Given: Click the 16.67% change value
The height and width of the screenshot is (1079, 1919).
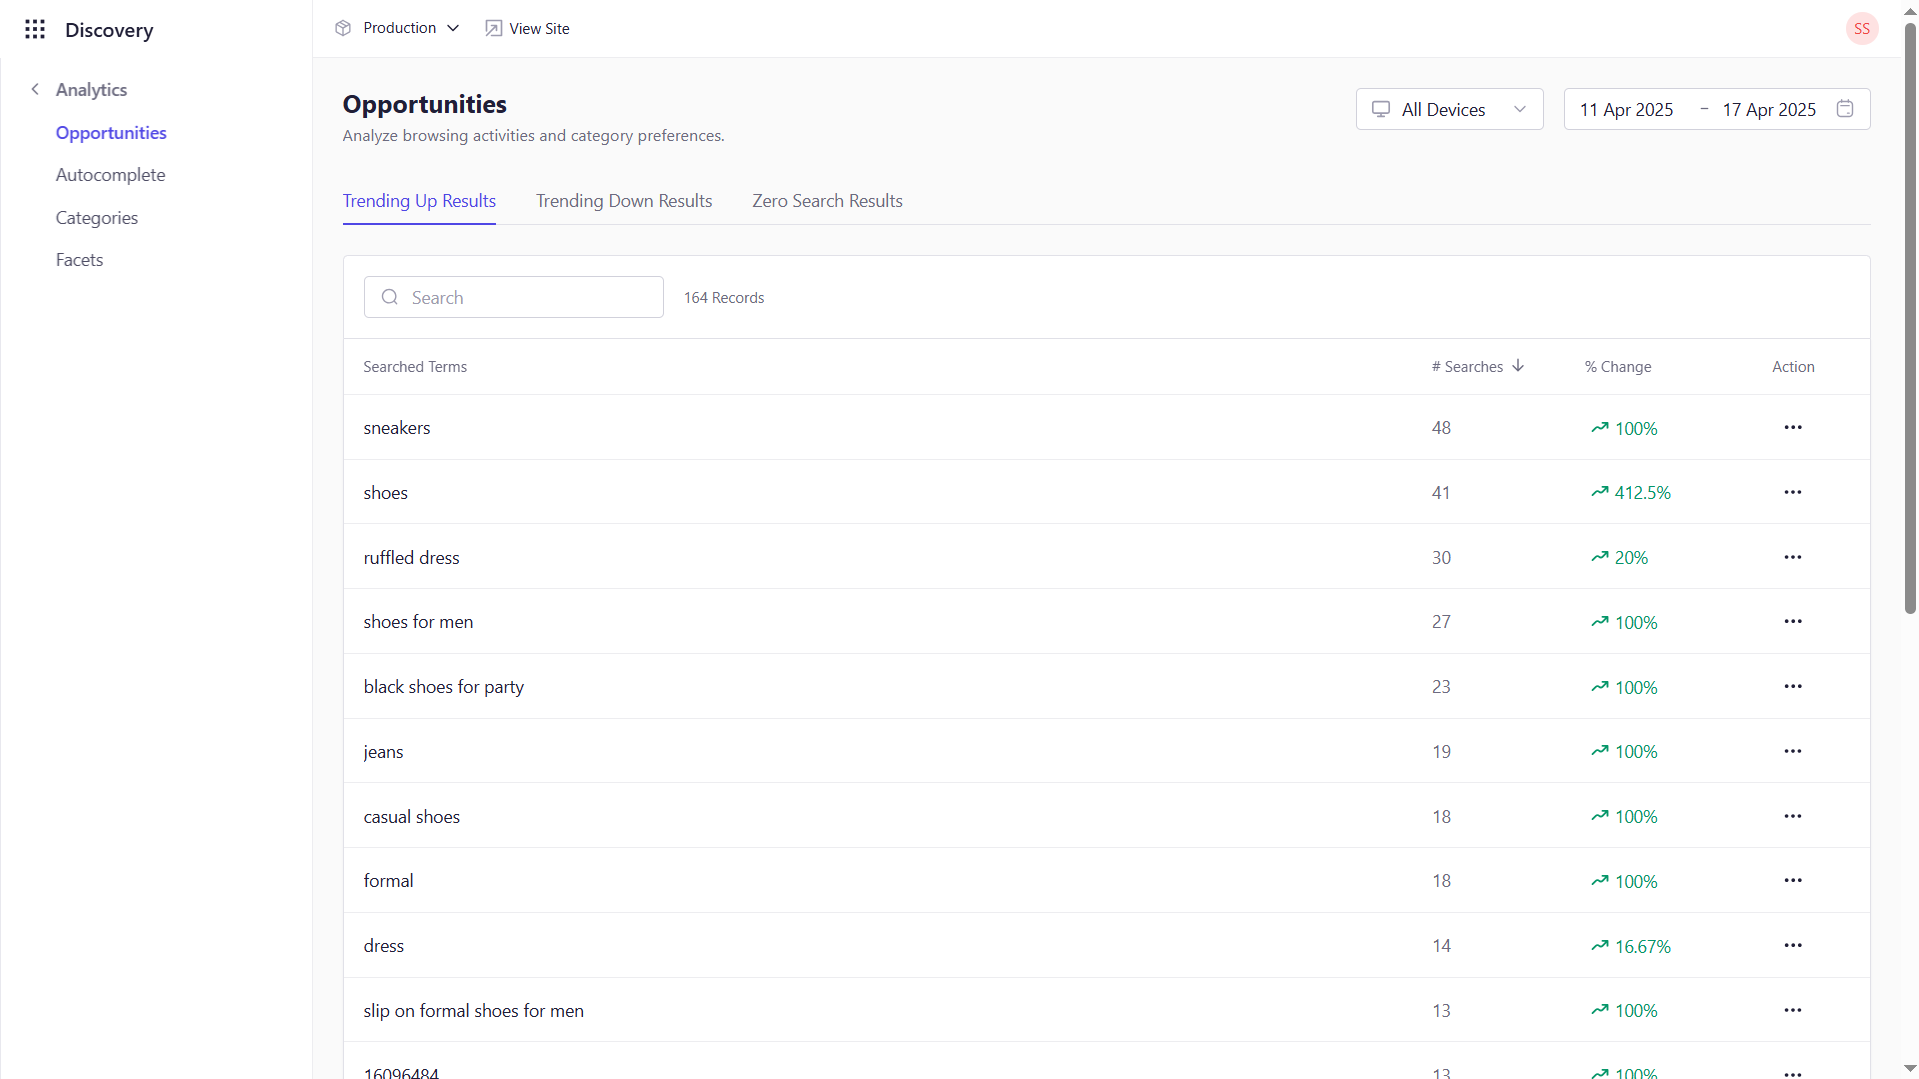Looking at the screenshot, I should point(1642,946).
